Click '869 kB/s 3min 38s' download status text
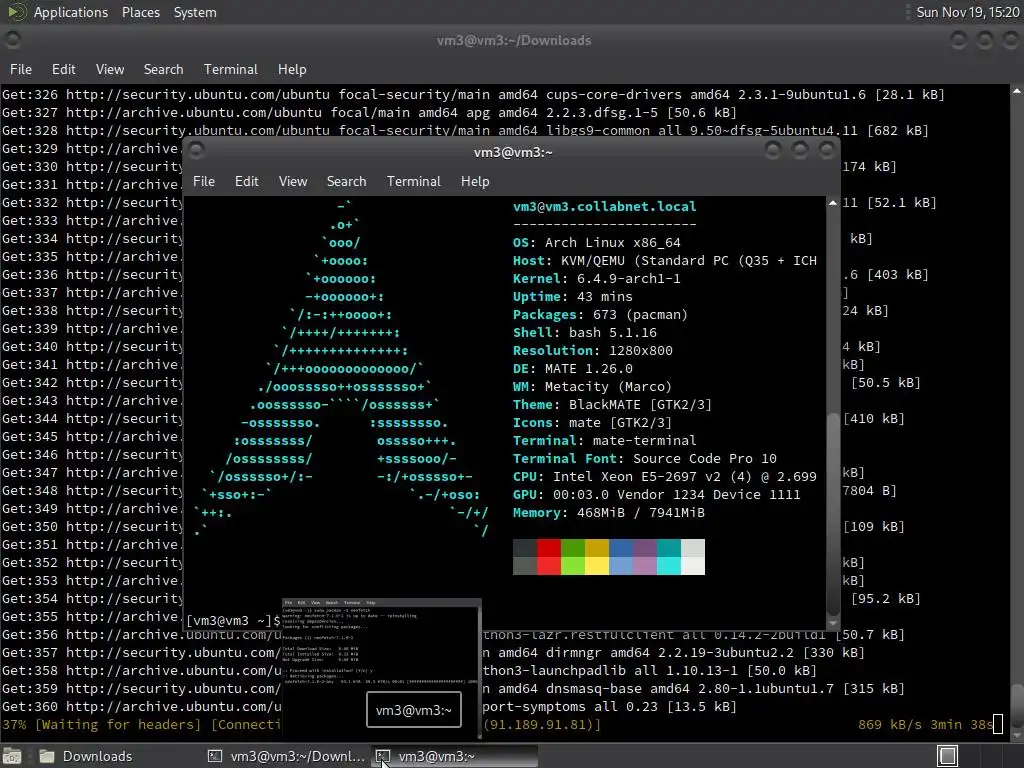This screenshot has height=768, width=1024. [925, 724]
